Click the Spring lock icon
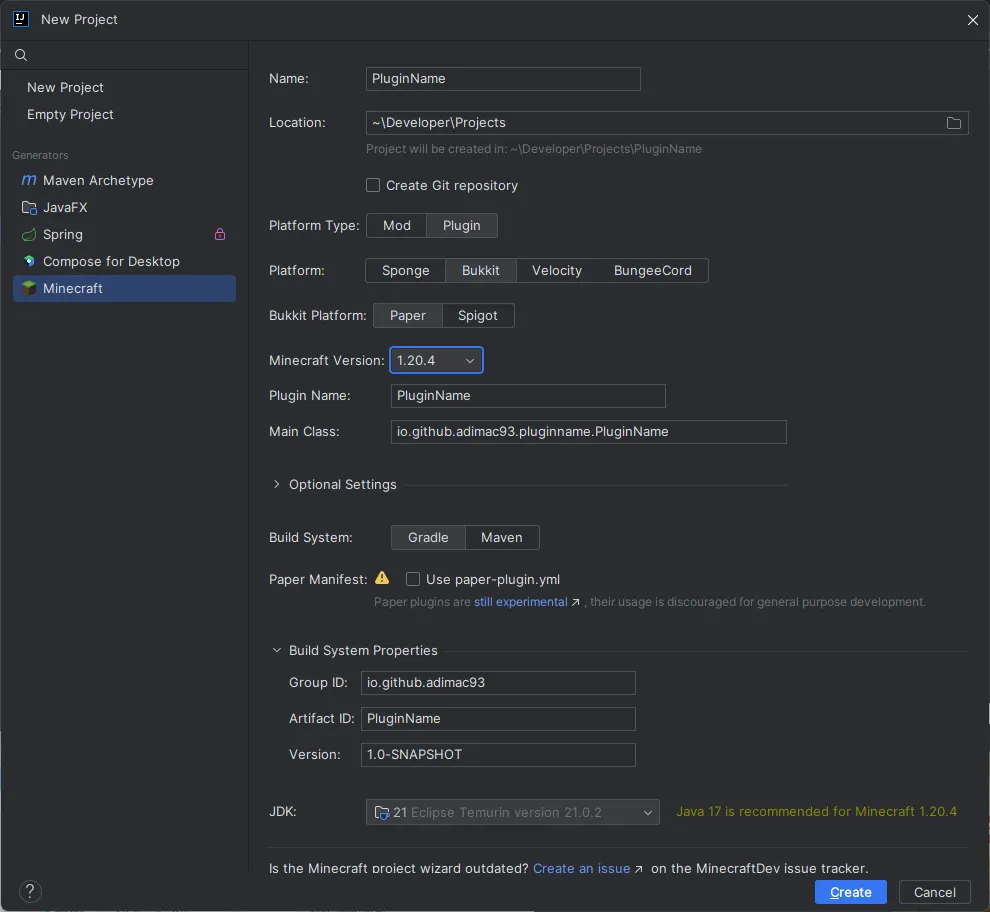This screenshot has width=990, height=912. [x=220, y=234]
